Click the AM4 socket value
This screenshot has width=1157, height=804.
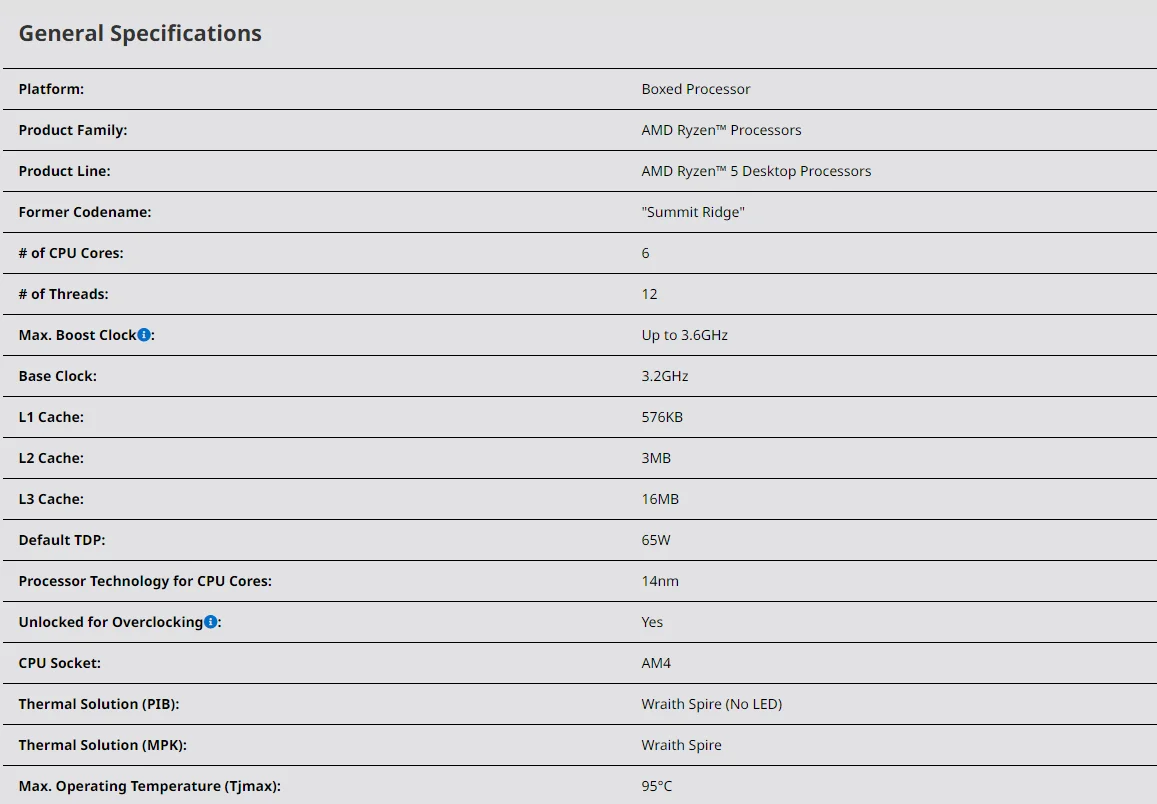tap(656, 663)
